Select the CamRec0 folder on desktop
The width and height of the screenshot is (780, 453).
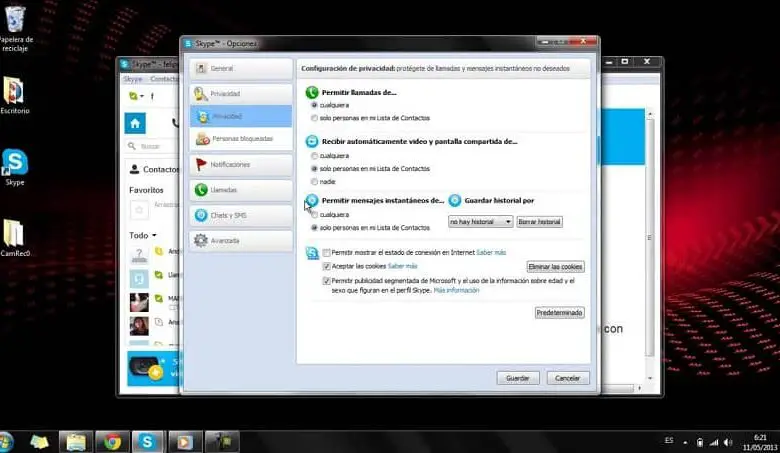[14, 238]
